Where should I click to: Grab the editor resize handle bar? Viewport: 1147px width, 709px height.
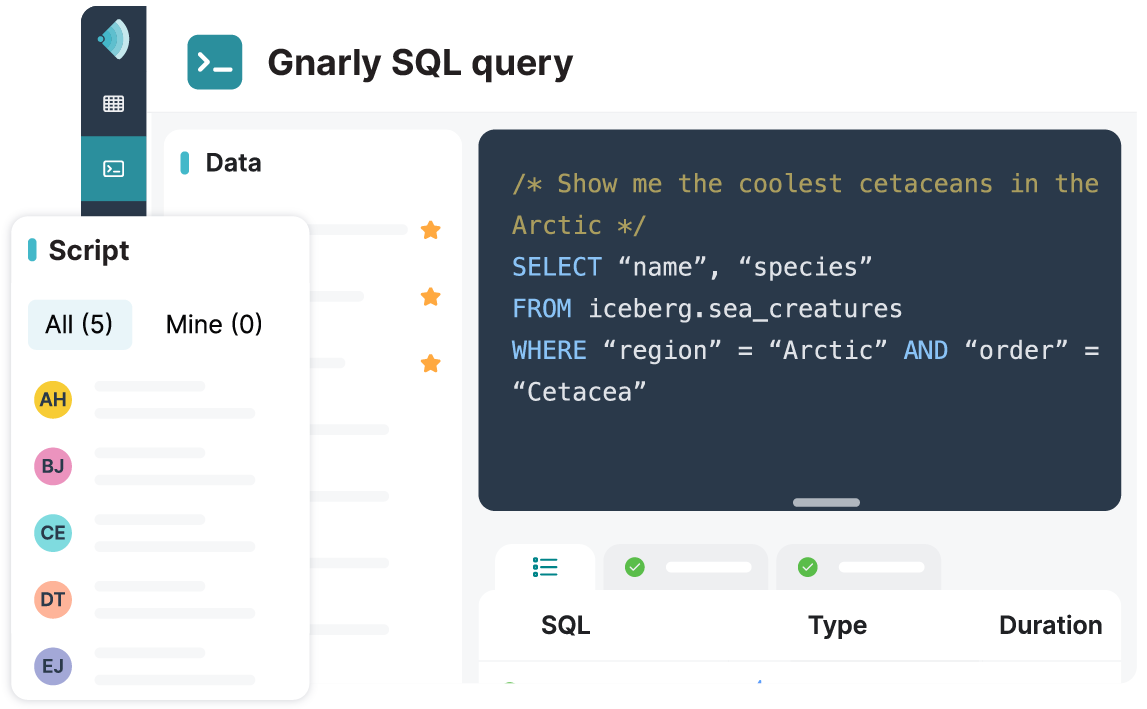pyautogui.click(x=826, y=502)
